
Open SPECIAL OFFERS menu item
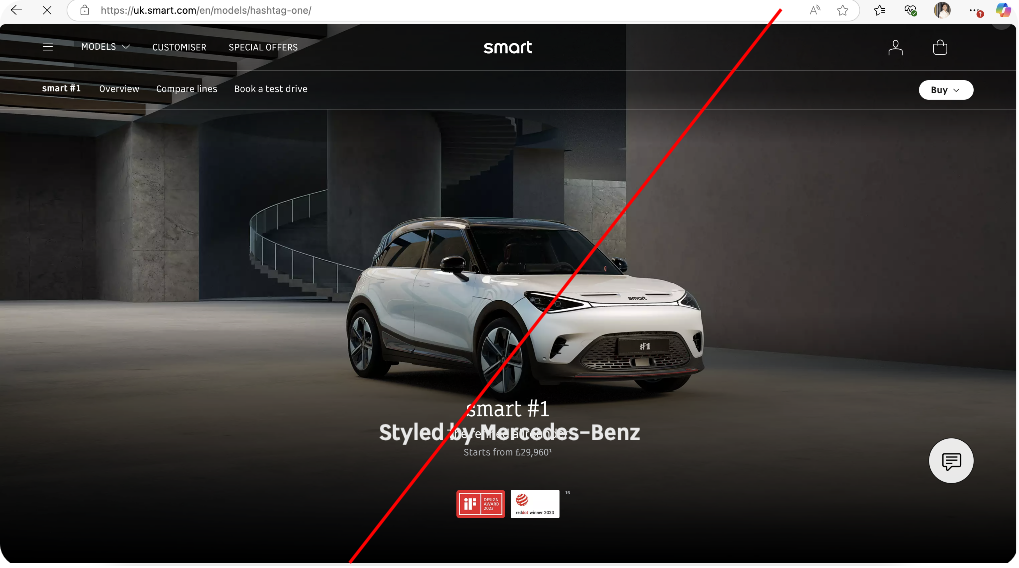[263, 47]
